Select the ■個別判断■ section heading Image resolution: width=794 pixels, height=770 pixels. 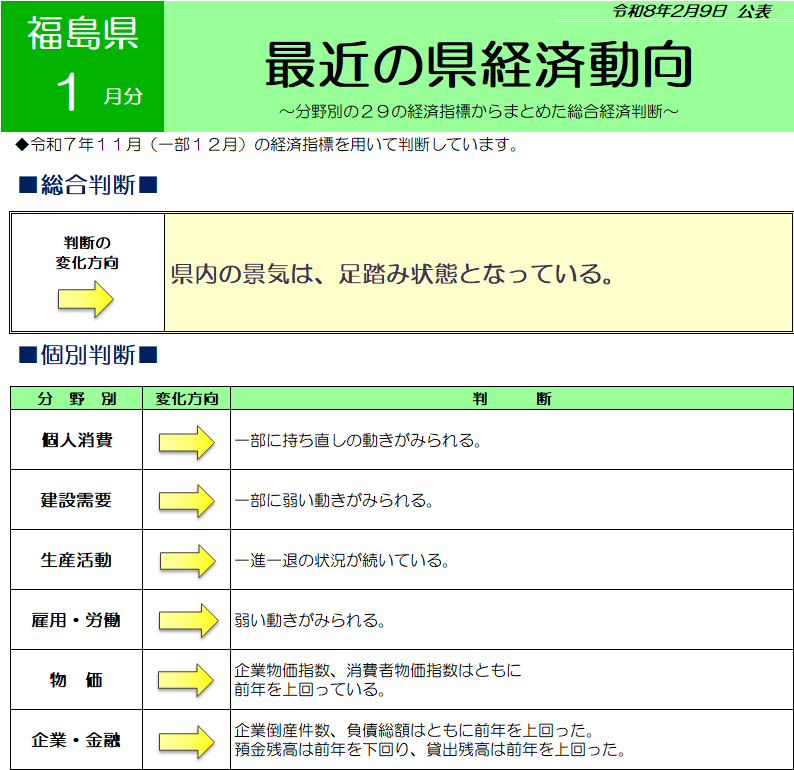(x=88, y=355)
